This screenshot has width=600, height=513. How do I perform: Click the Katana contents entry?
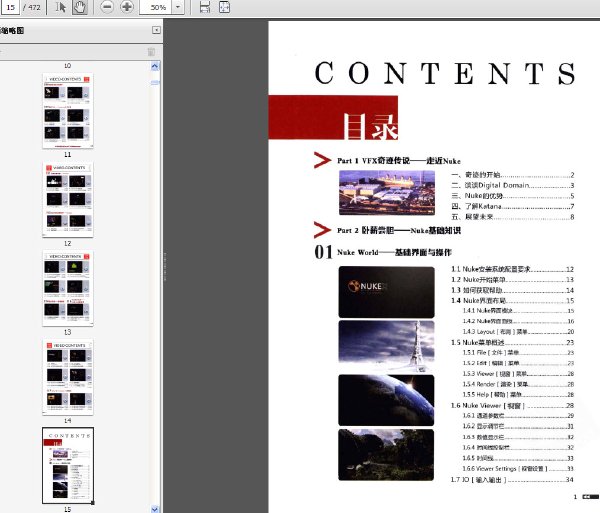pyautogui.click(x=513, y=206)
